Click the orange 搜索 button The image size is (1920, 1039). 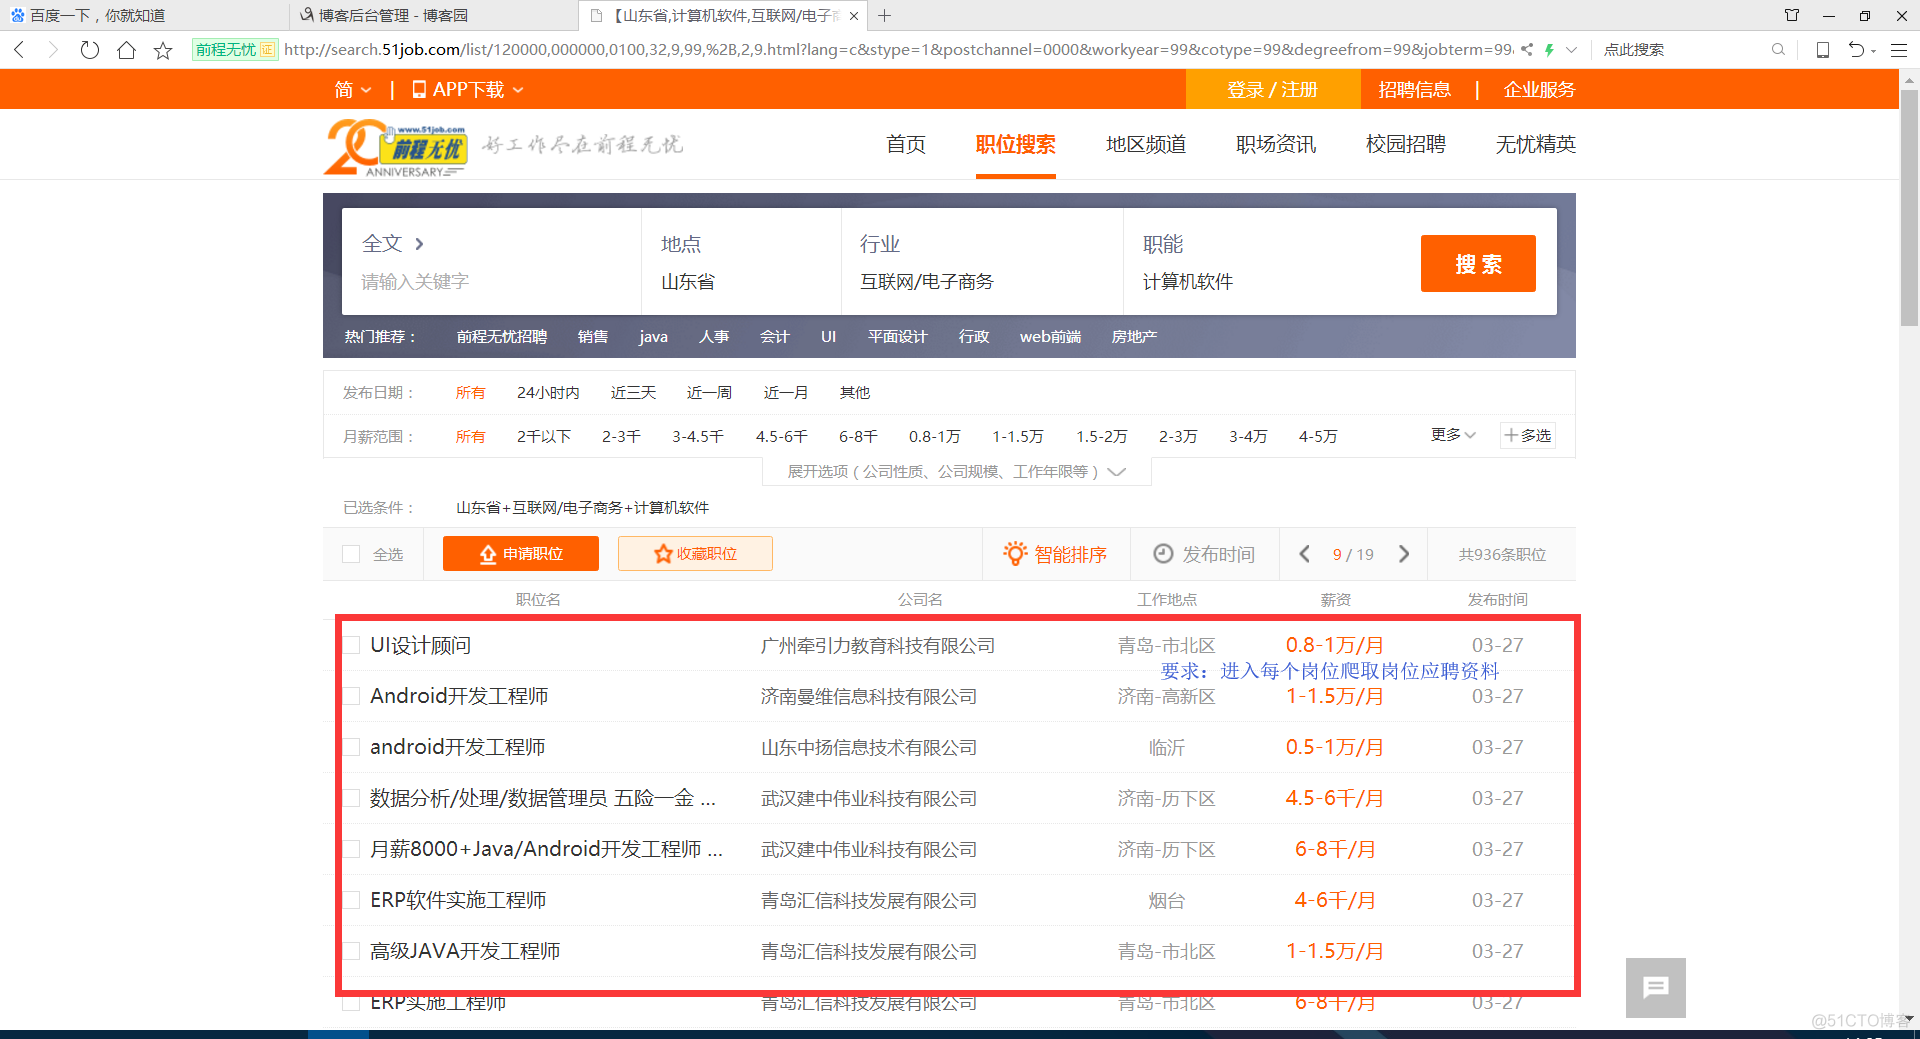point(1478,264)
